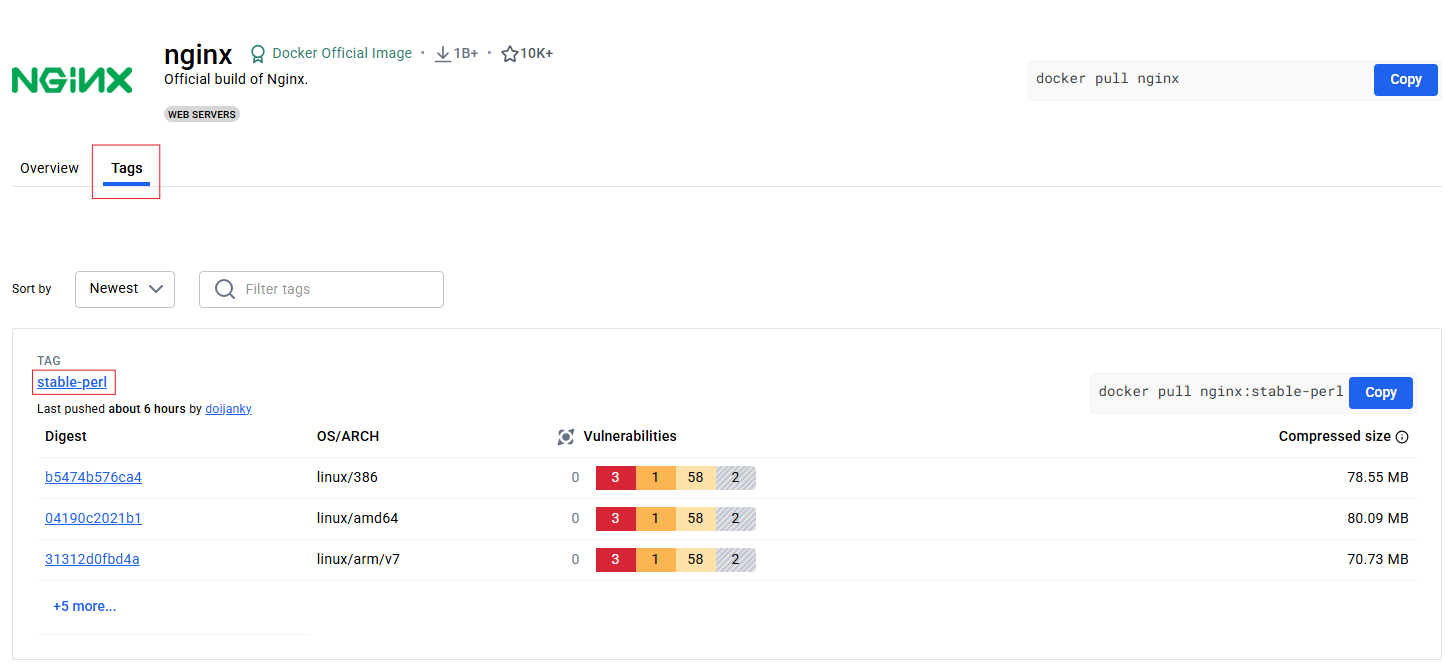Click the magnifier icon in Filter tags
This screenshot has height=665, width=1445.
pyautogui.click(x=225, y=289)
